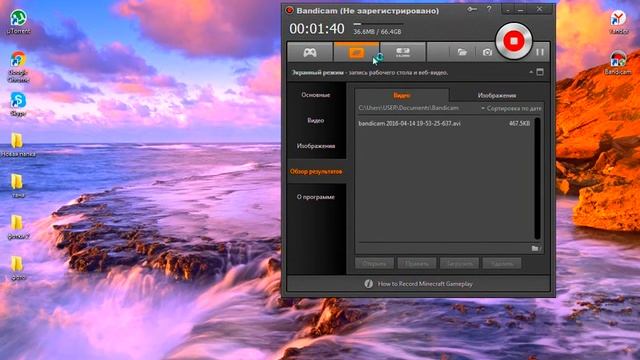Select the фото desktop folder
The width and height of the screenshot is (640, 360).
point(18,269)
